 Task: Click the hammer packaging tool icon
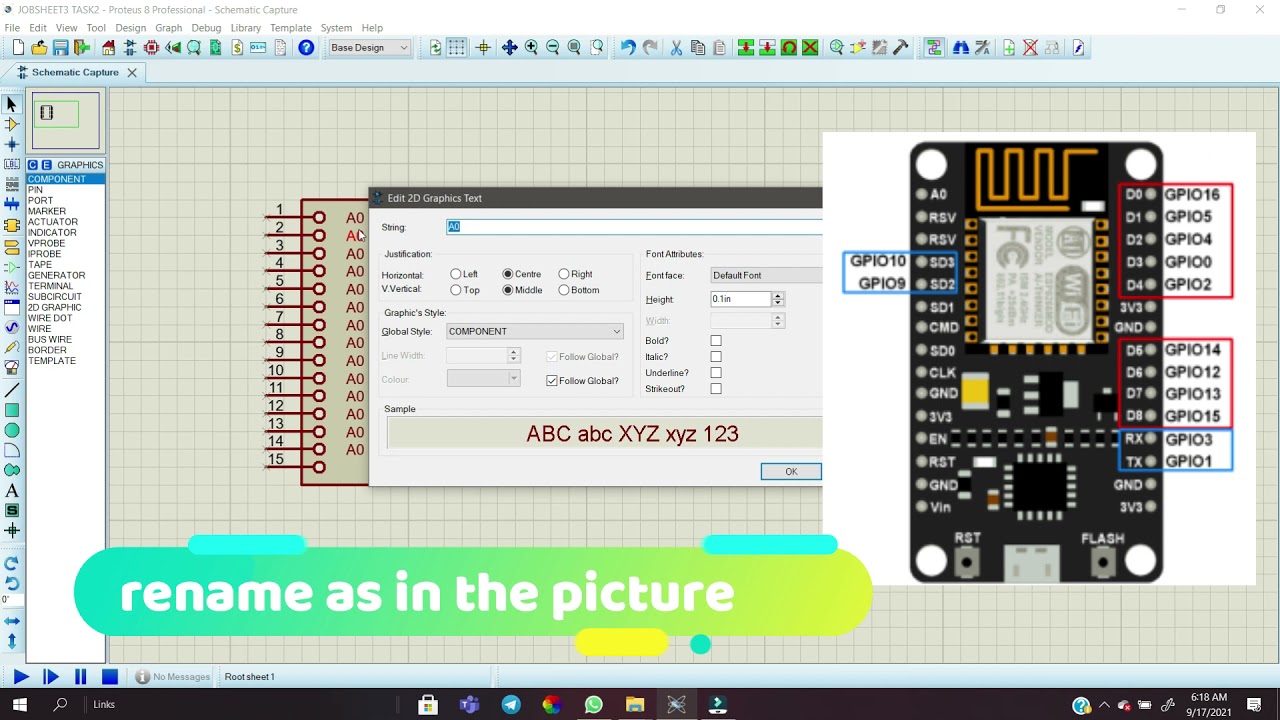900,47
